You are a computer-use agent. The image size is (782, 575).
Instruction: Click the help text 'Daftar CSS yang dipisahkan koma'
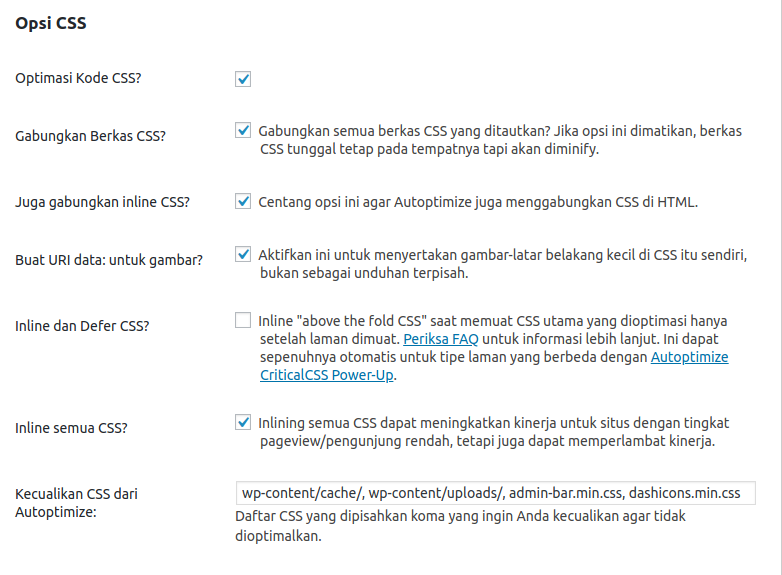point(460,526)
